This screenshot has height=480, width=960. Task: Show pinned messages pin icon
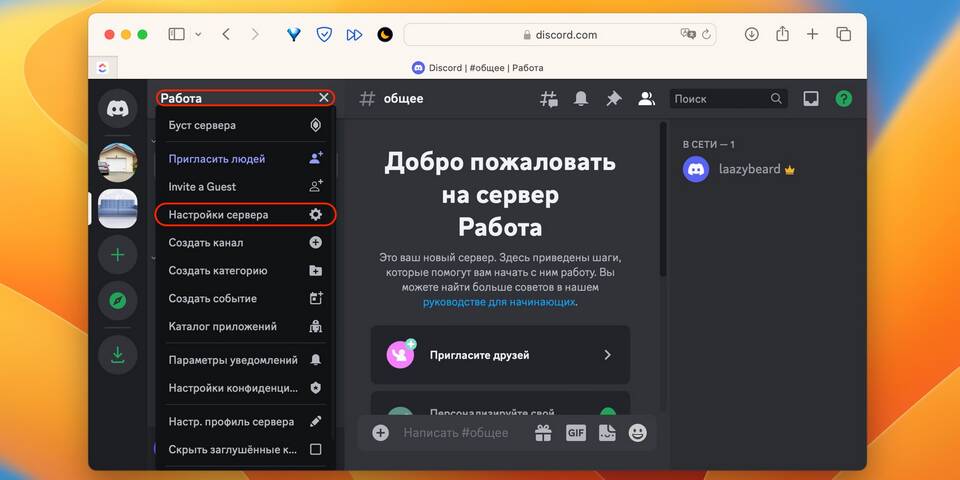coord(613,99)
